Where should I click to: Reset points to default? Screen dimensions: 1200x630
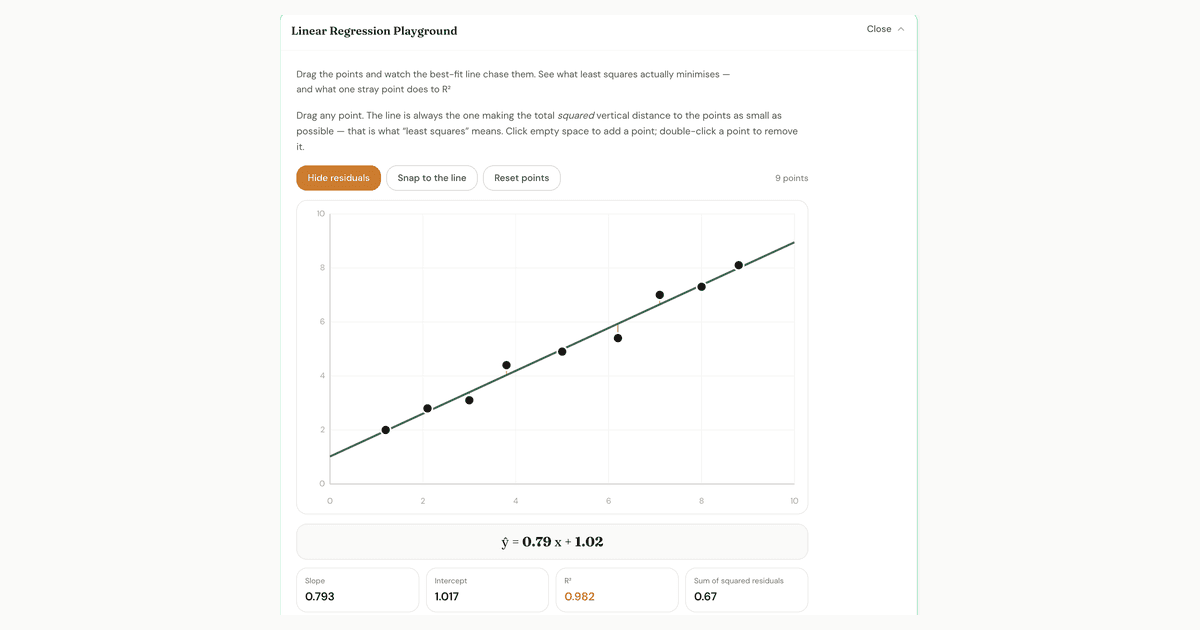pyautogui.click(x=522, y=178)
